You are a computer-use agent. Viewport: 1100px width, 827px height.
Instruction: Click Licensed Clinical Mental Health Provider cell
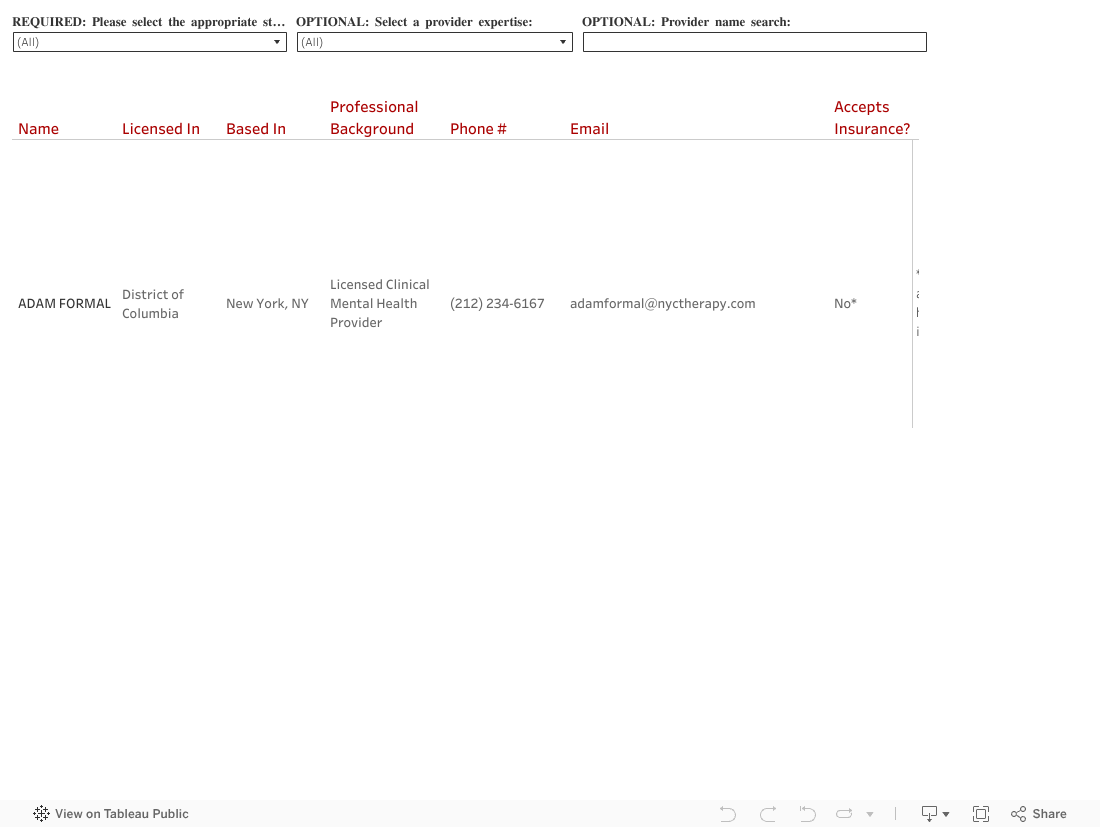(x=380, y=304)
